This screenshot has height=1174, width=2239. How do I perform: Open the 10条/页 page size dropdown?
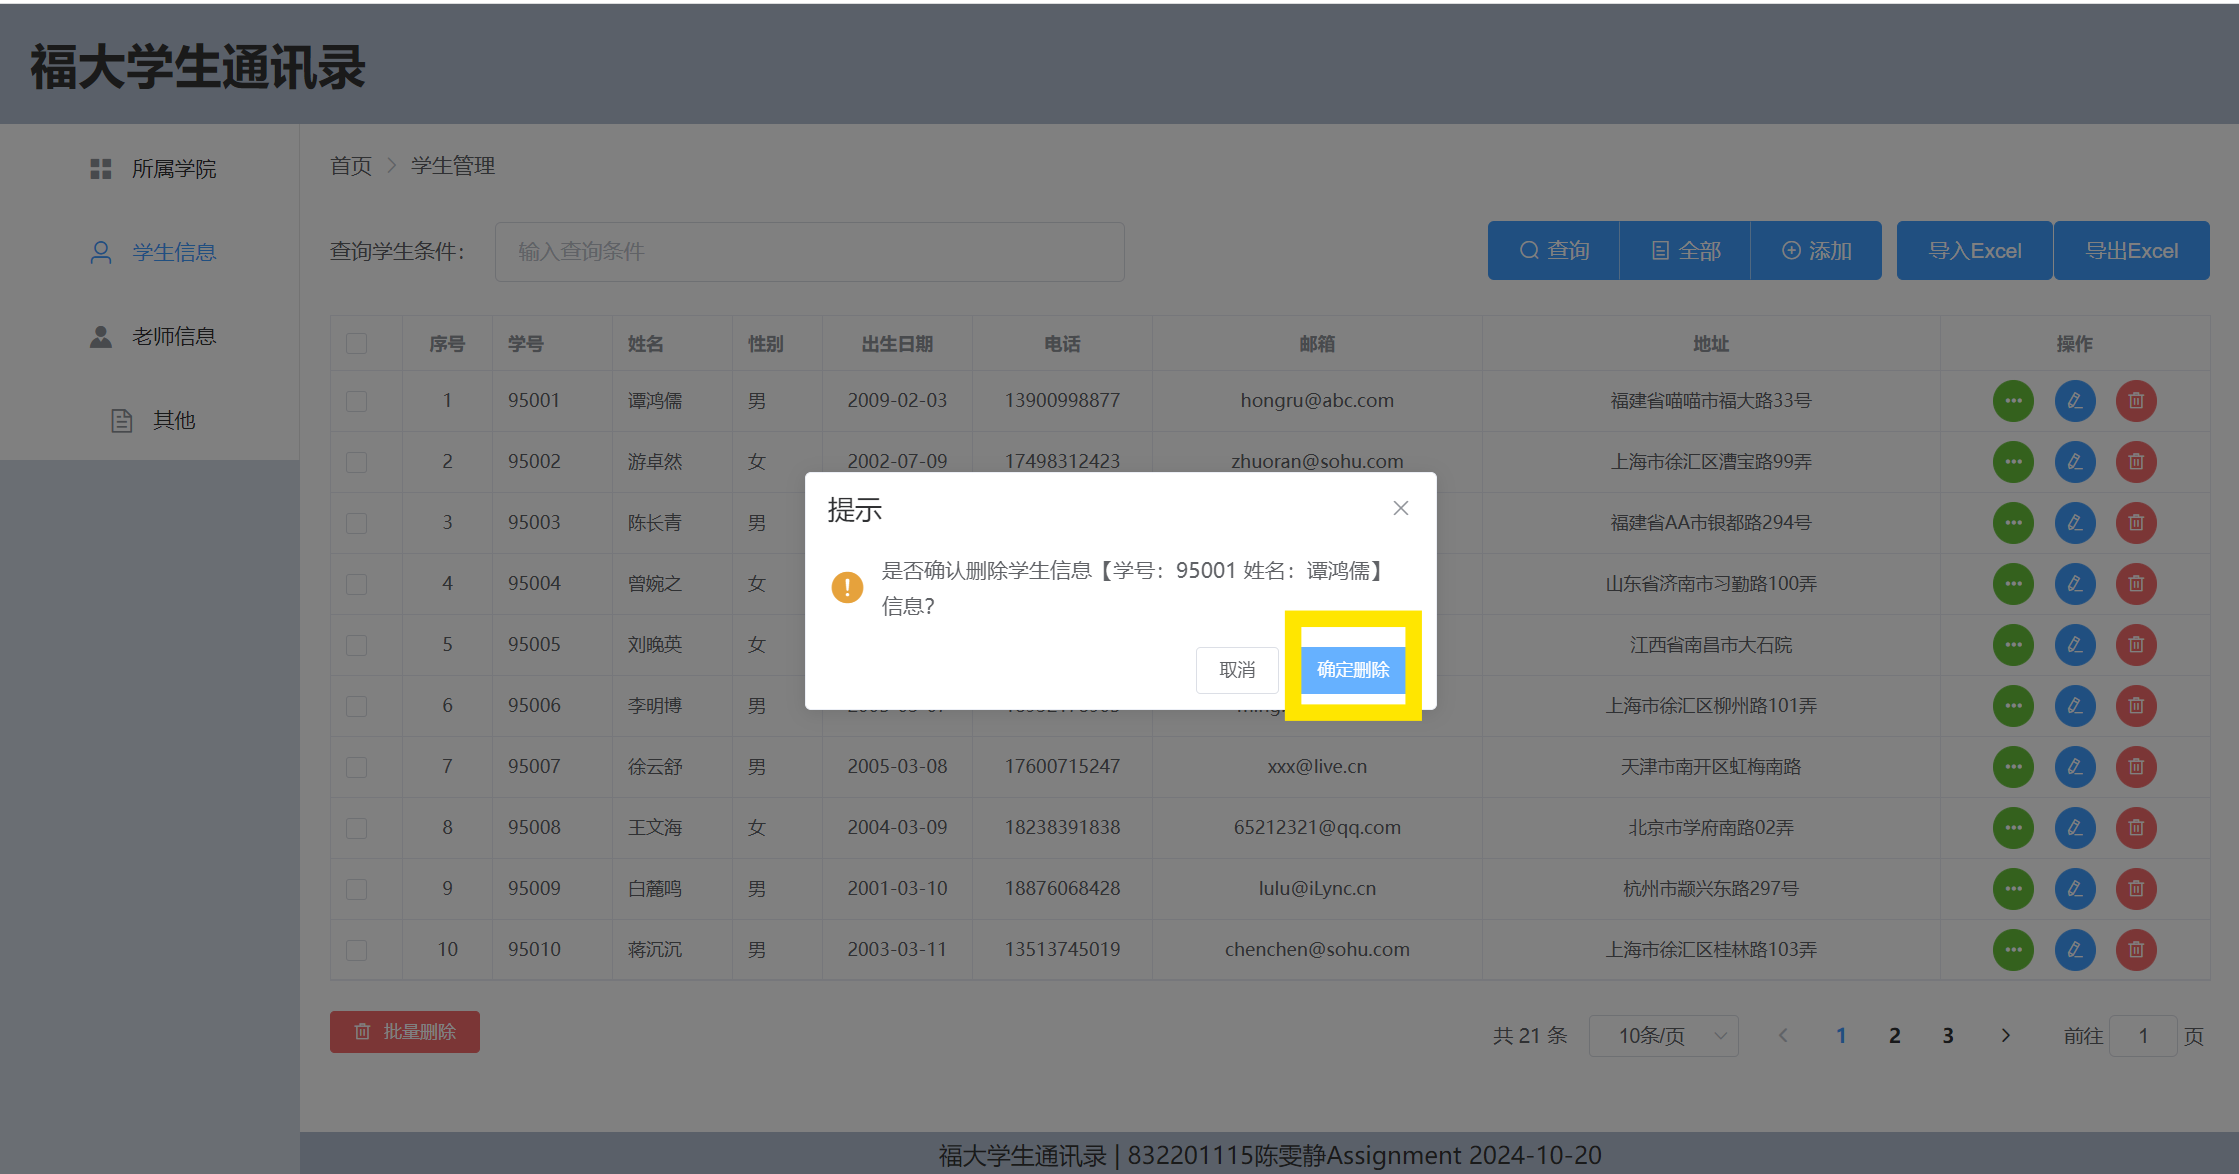click(x=1663, y=1036)
